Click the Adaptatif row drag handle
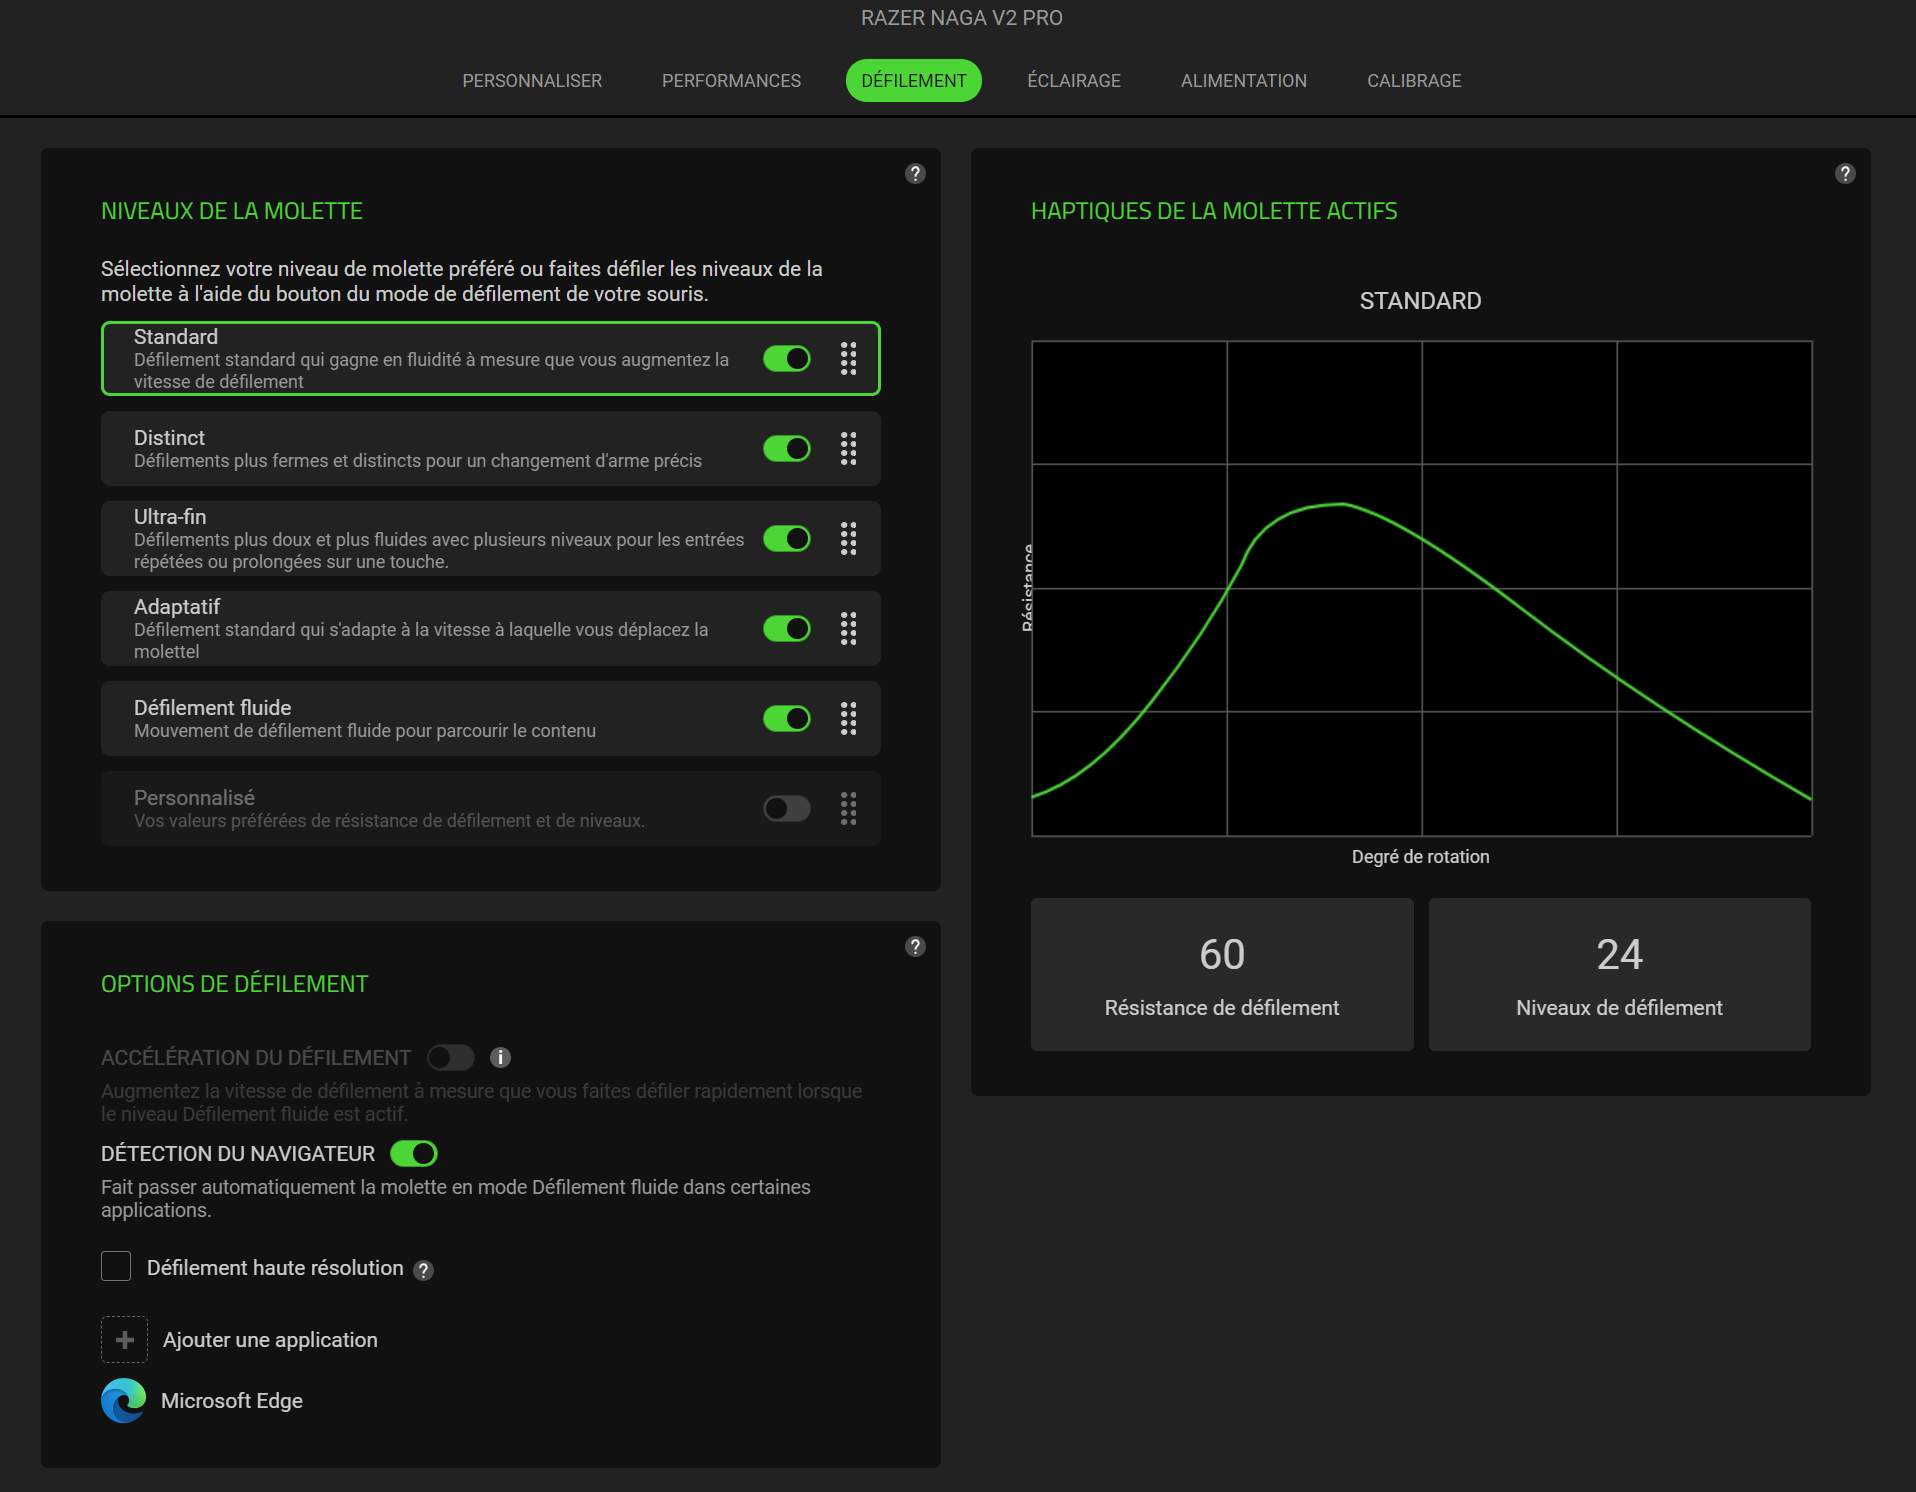The width and height of the screenshot is (1916, 1492). coord(848,628)
